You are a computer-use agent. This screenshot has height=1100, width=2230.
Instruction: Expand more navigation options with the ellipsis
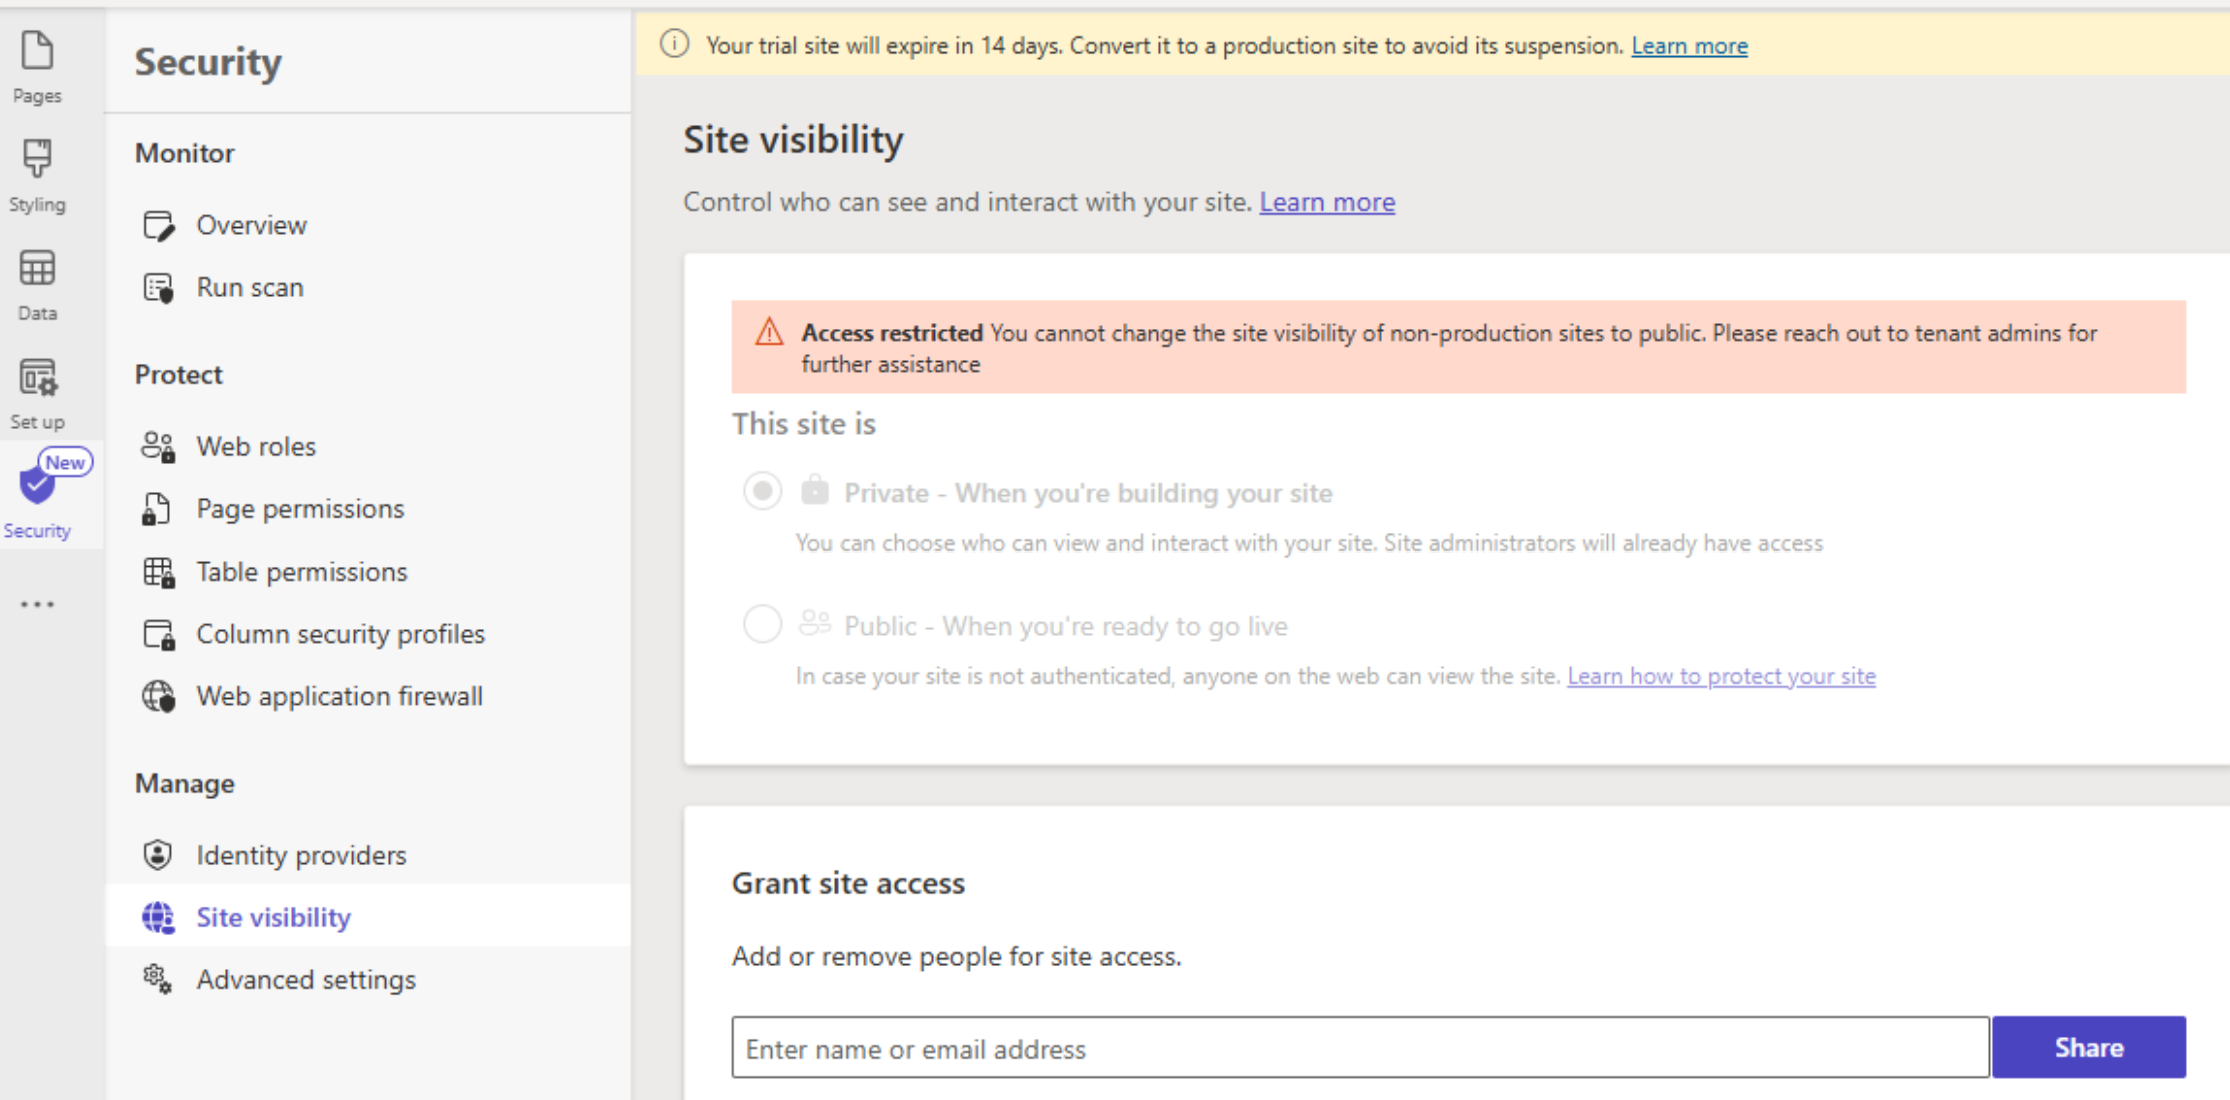click(x=36, y=604)
